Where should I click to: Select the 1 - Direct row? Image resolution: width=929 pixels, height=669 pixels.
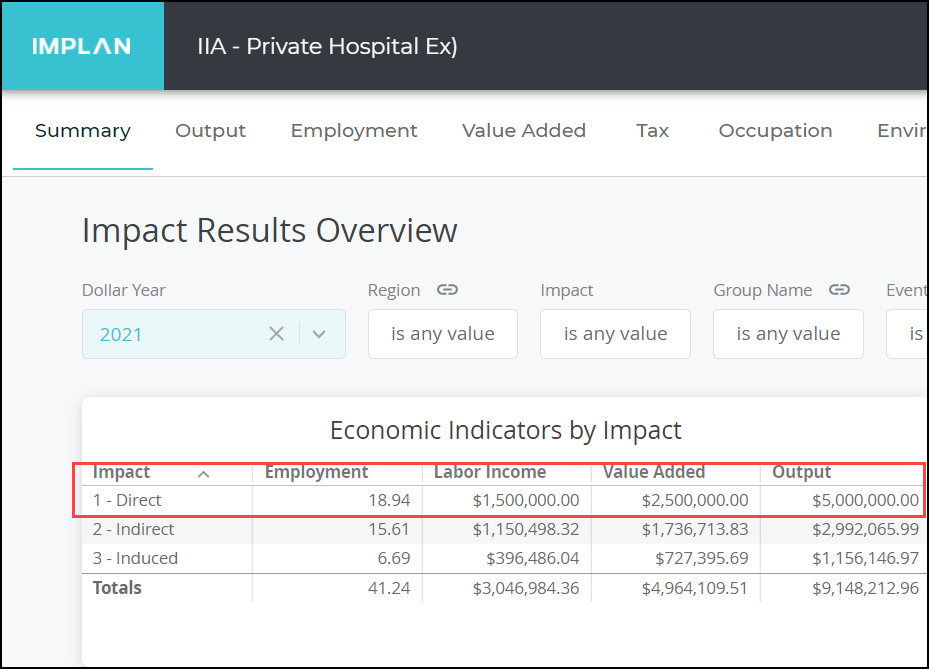pos(300,500)
